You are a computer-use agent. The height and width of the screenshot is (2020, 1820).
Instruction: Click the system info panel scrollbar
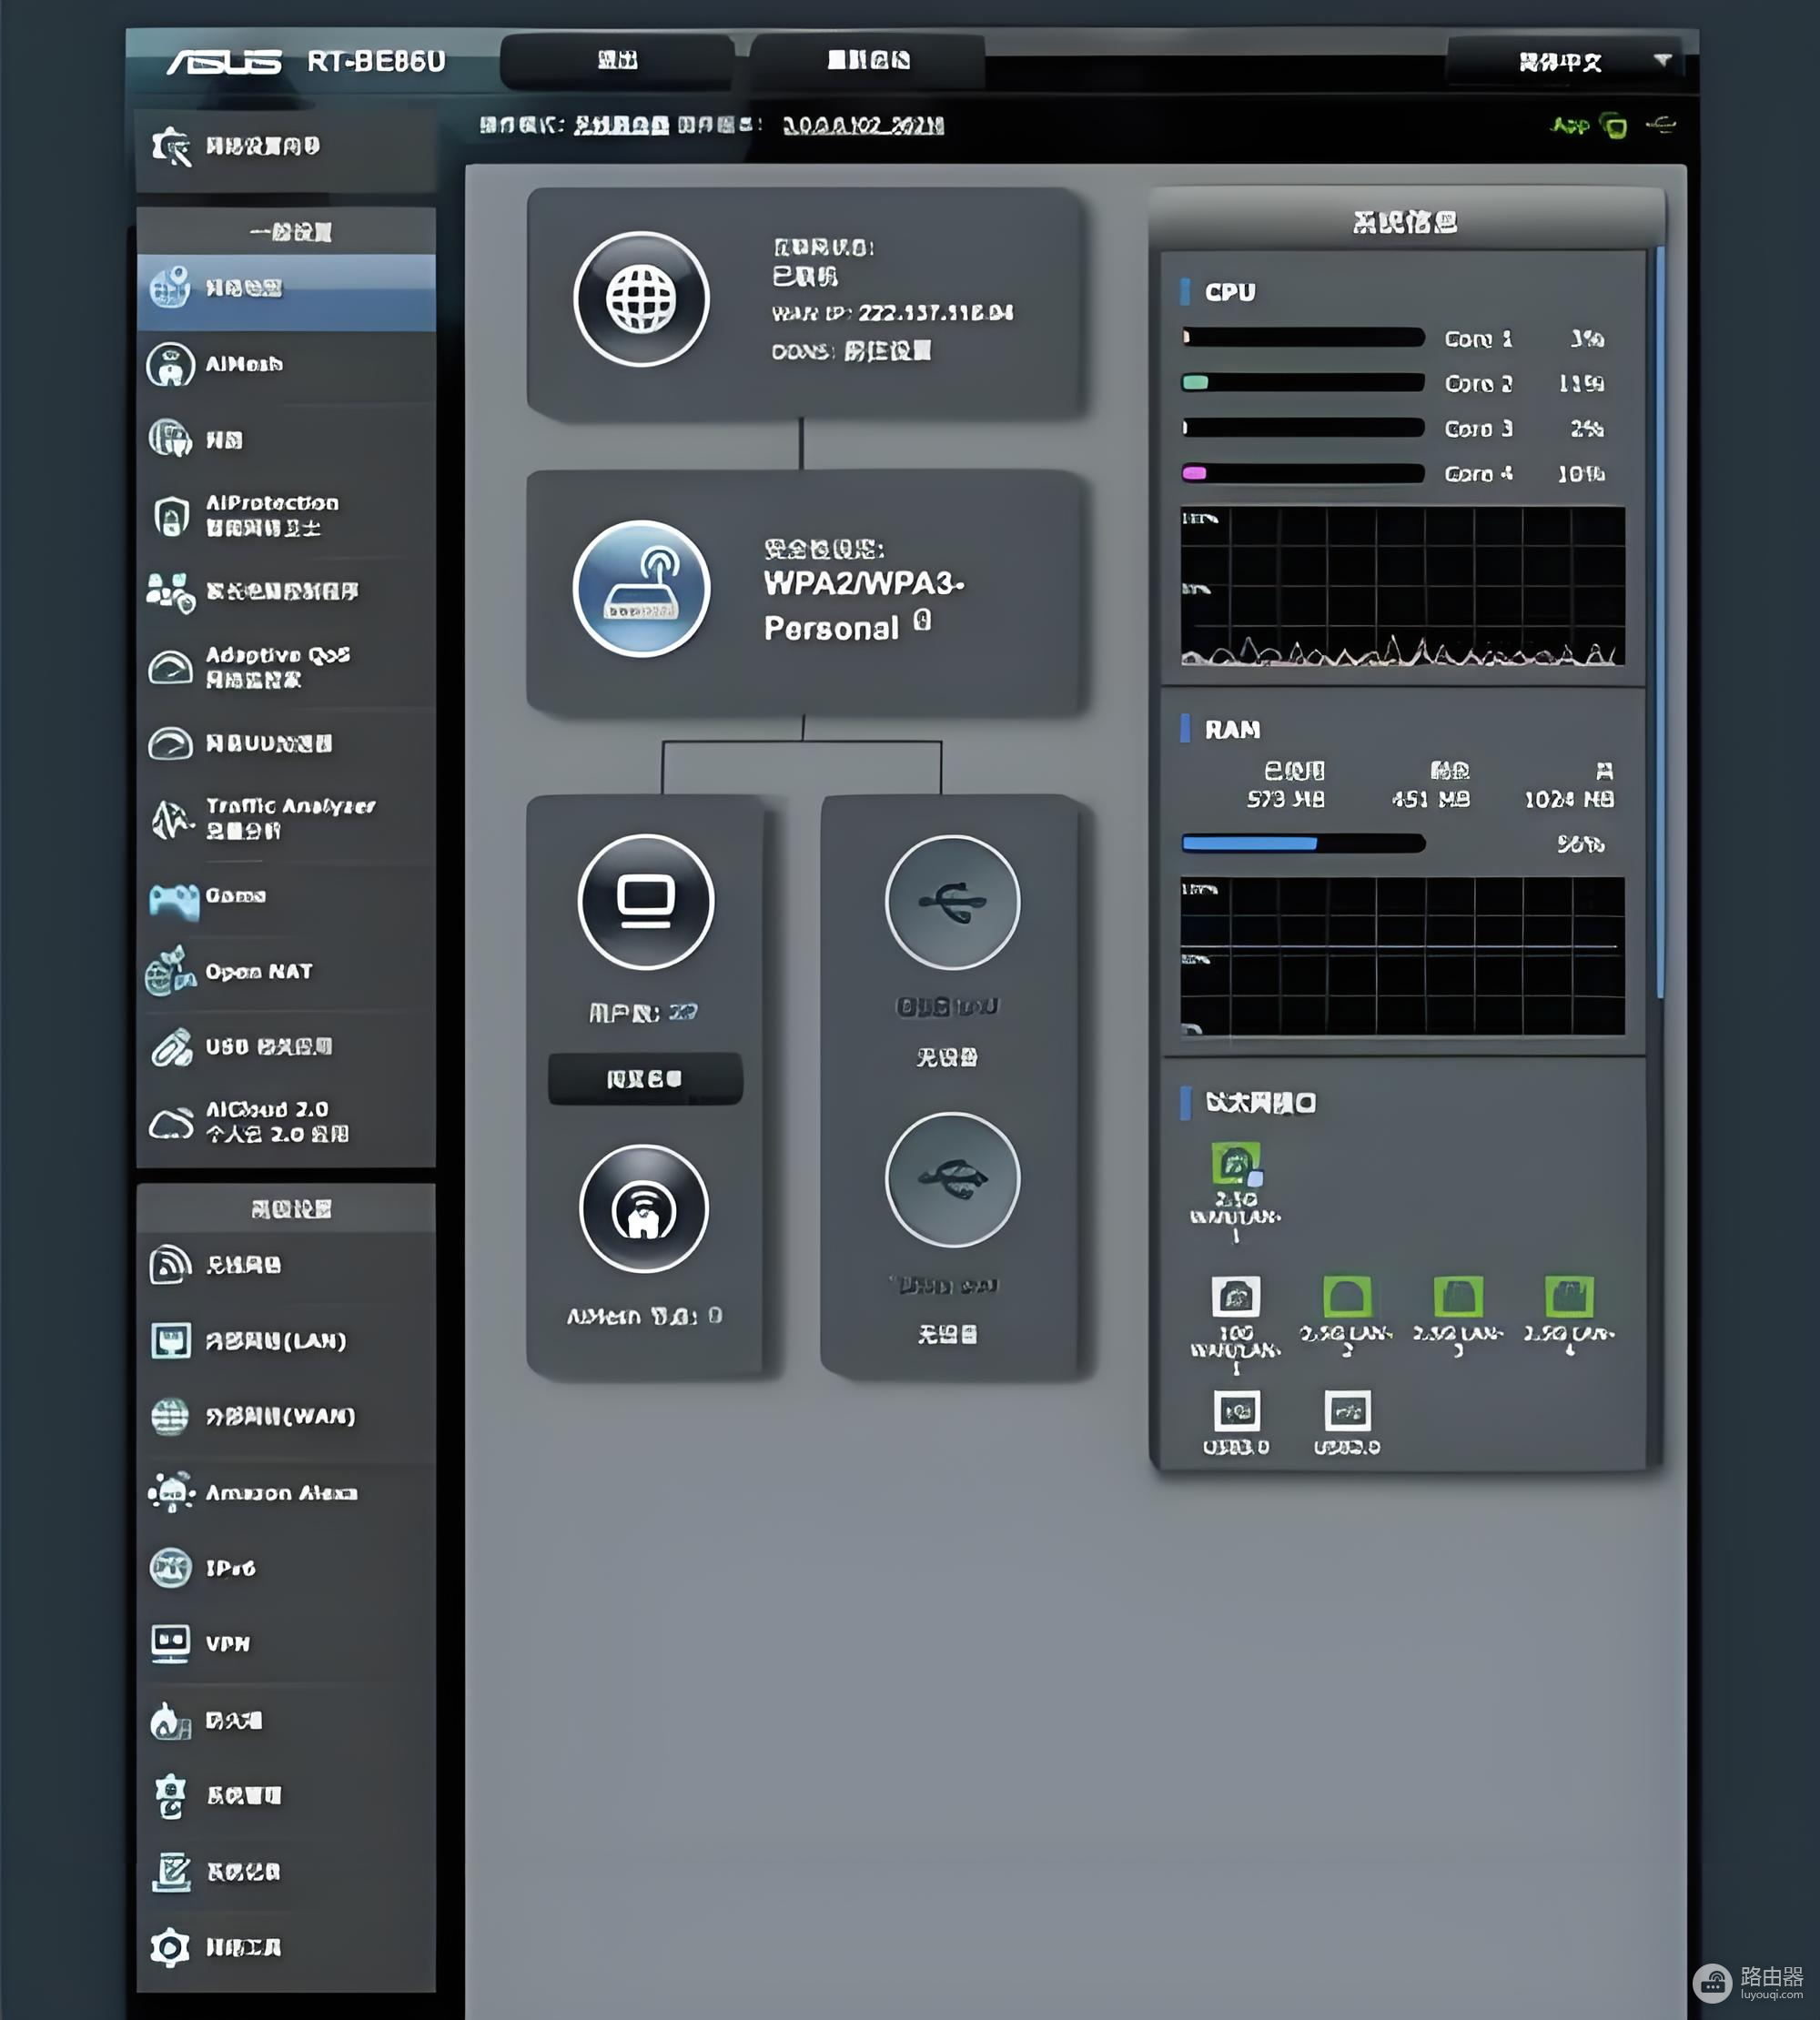(x=1660, y=620)
